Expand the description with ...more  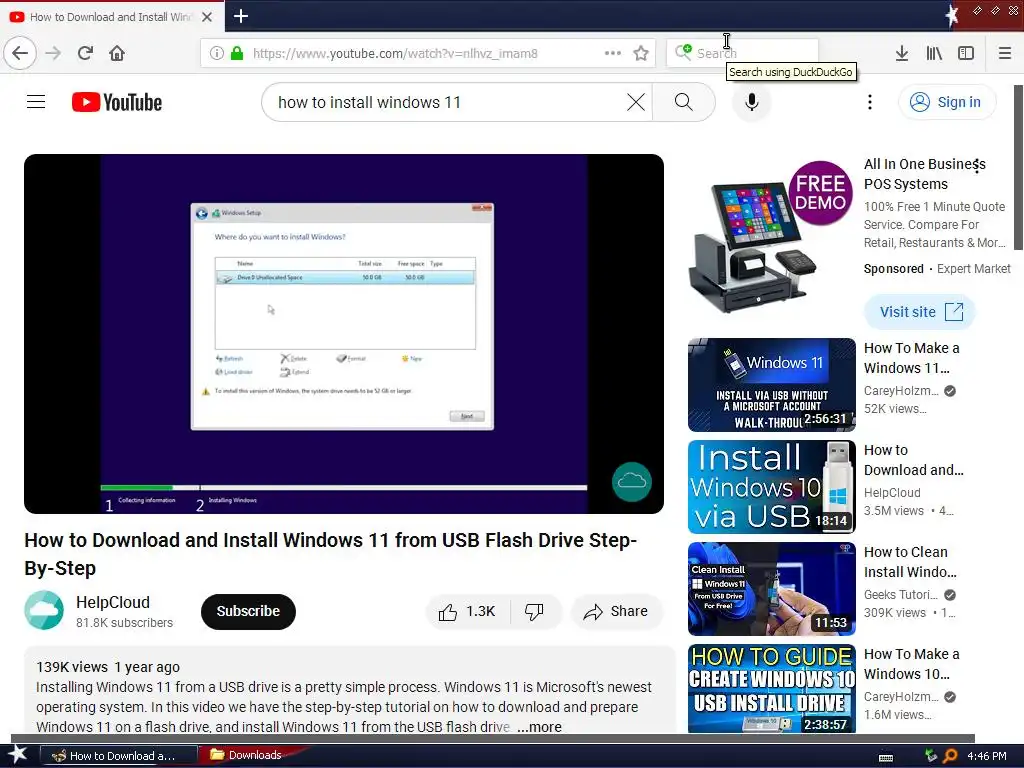(539, 727)
